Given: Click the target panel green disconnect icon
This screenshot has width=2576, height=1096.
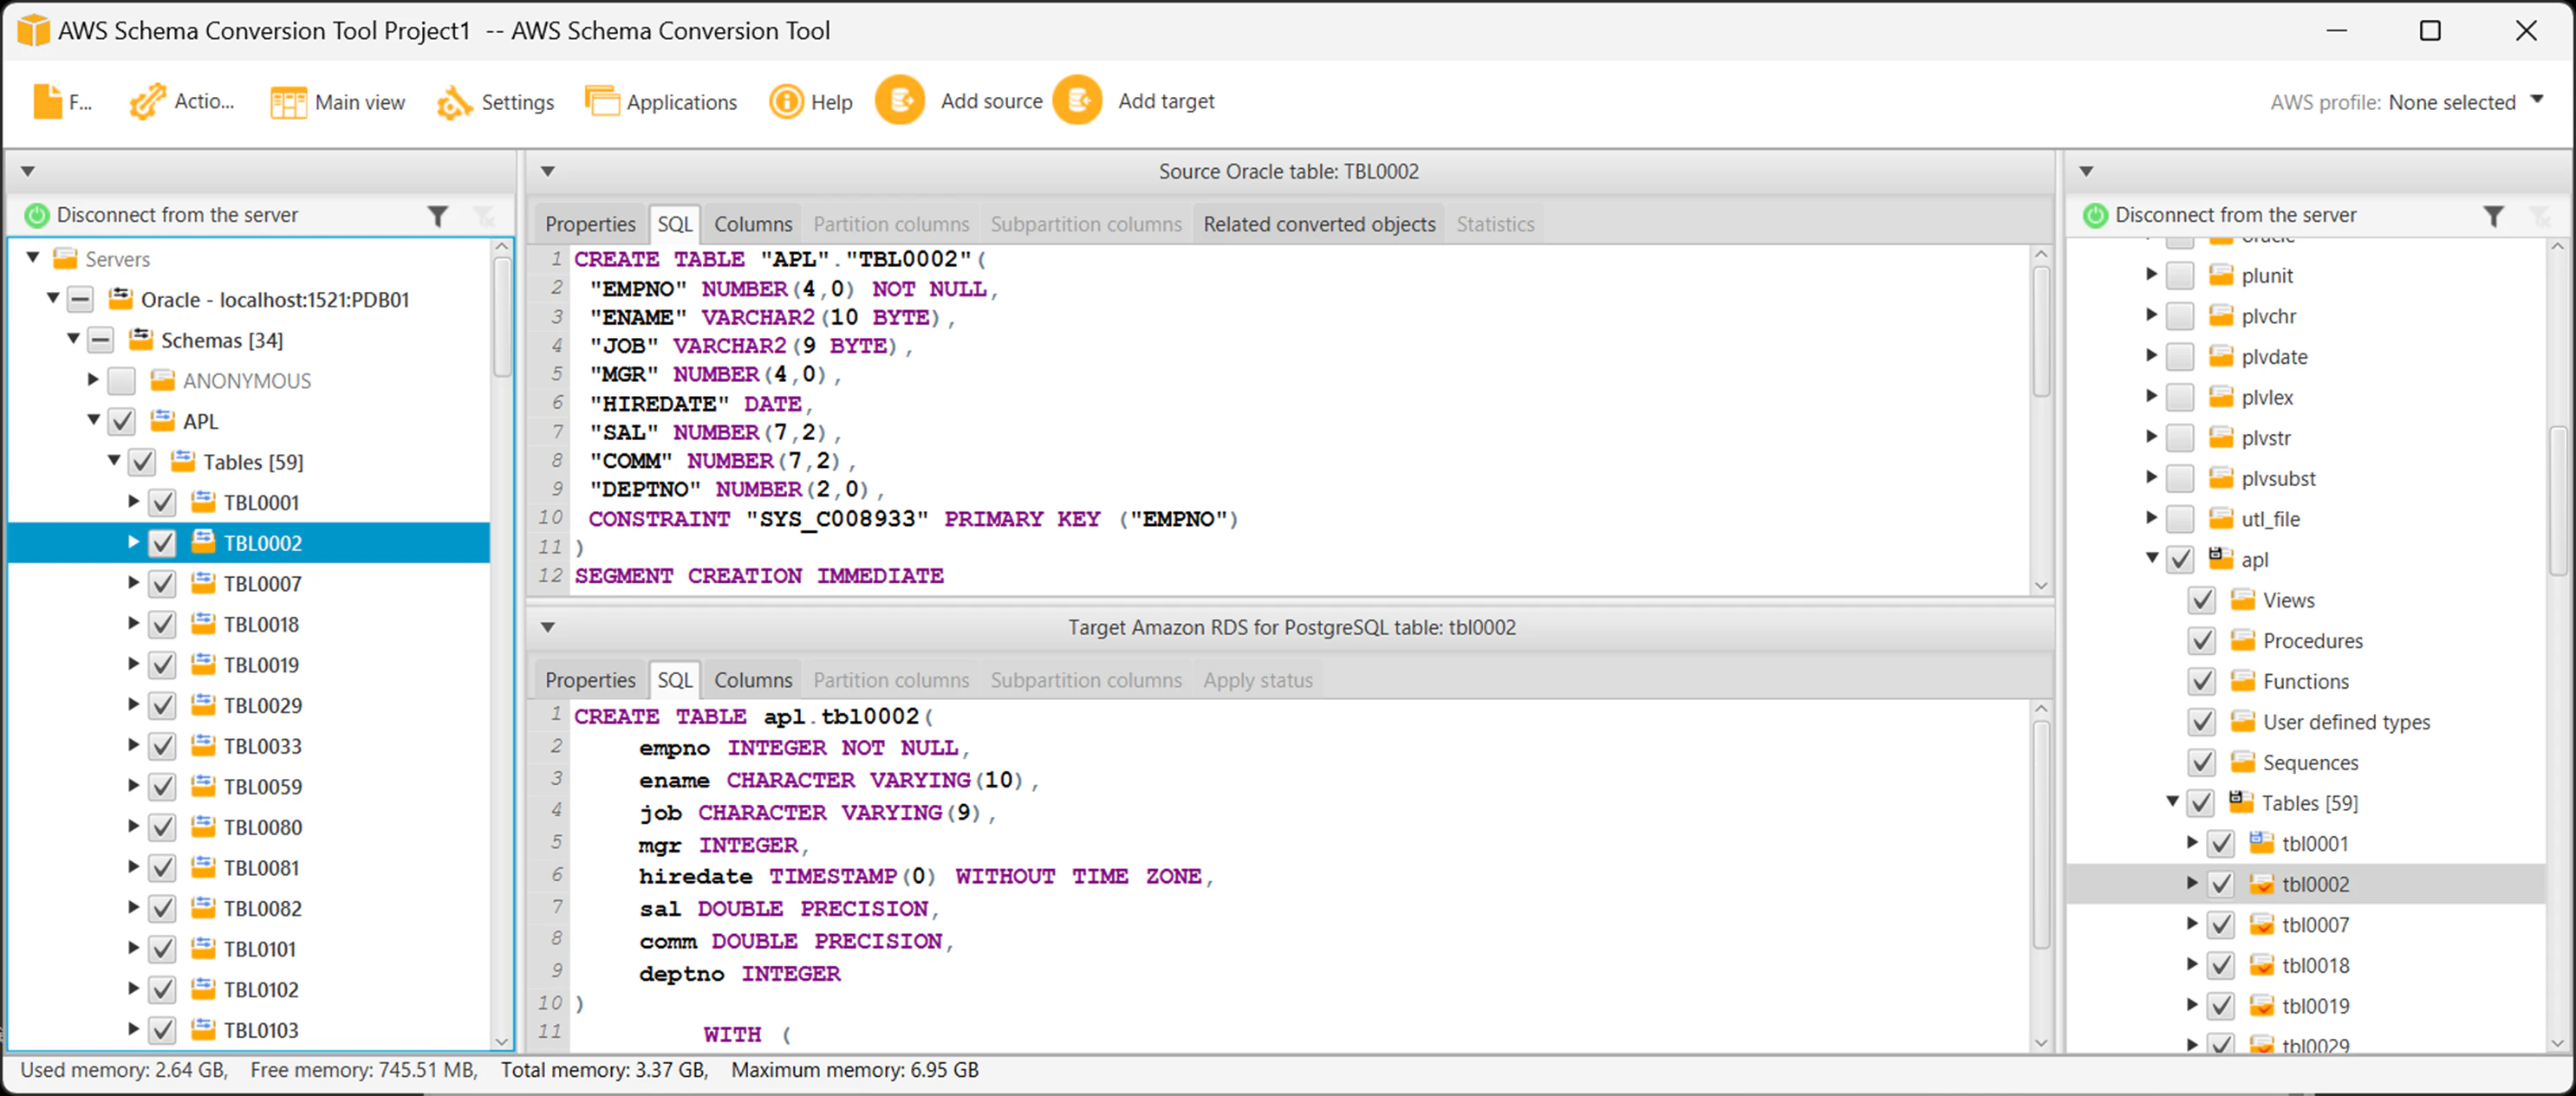Looking at the screenshot, I should pyautogui.click(x=2095, y=215).
